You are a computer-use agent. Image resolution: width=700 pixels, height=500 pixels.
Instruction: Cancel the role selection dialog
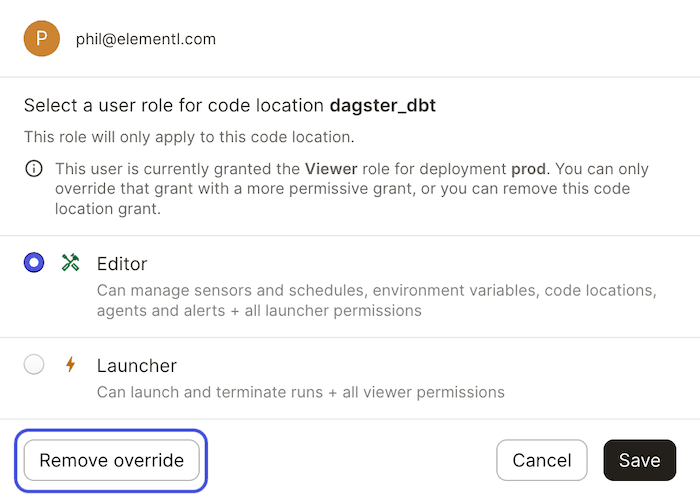click(542, 460)
